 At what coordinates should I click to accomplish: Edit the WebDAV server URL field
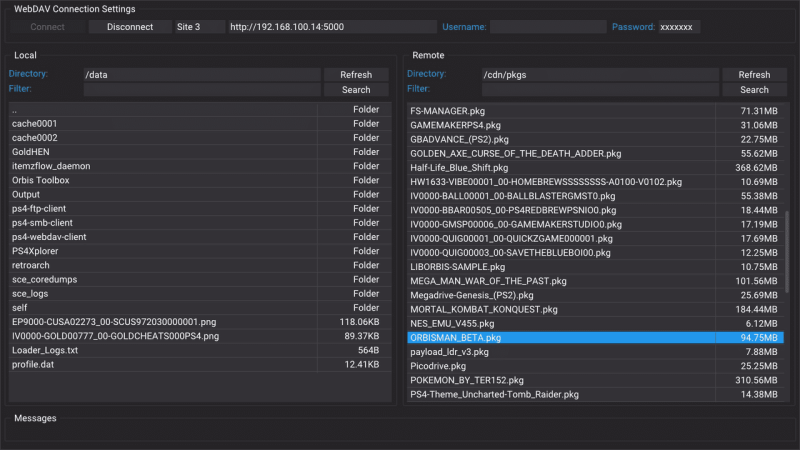click(x=332, y=27)
